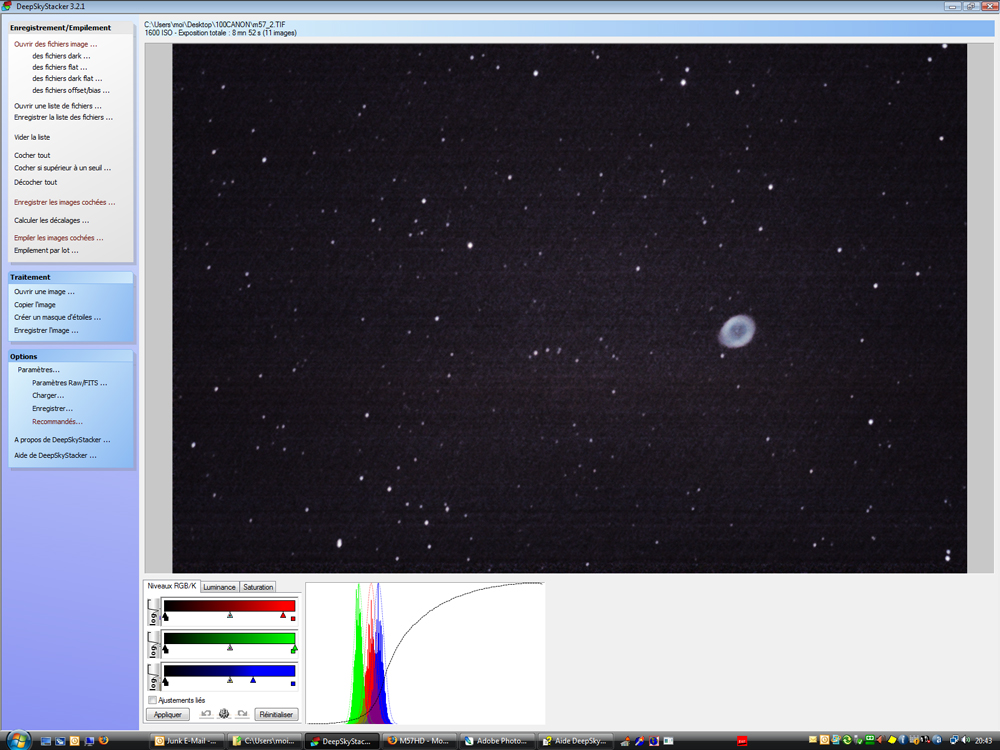This screenshot has width=1000, height=750.
Task: Click Empiler les images cochées
Action: [x=59, y=237]
